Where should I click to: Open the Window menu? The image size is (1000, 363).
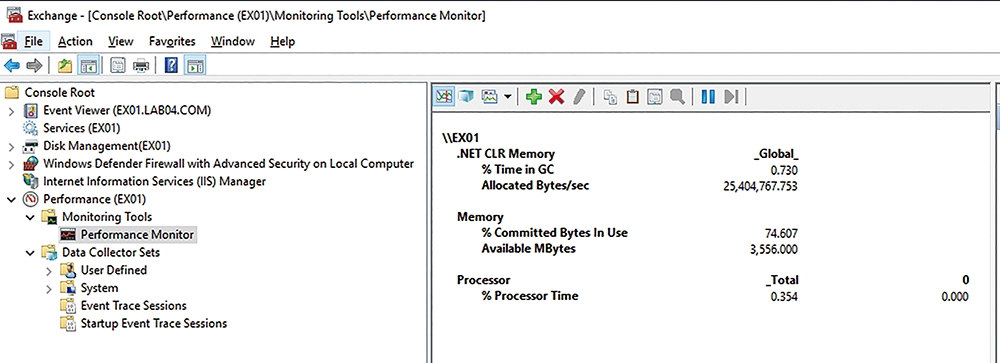(x=233, y=41)
